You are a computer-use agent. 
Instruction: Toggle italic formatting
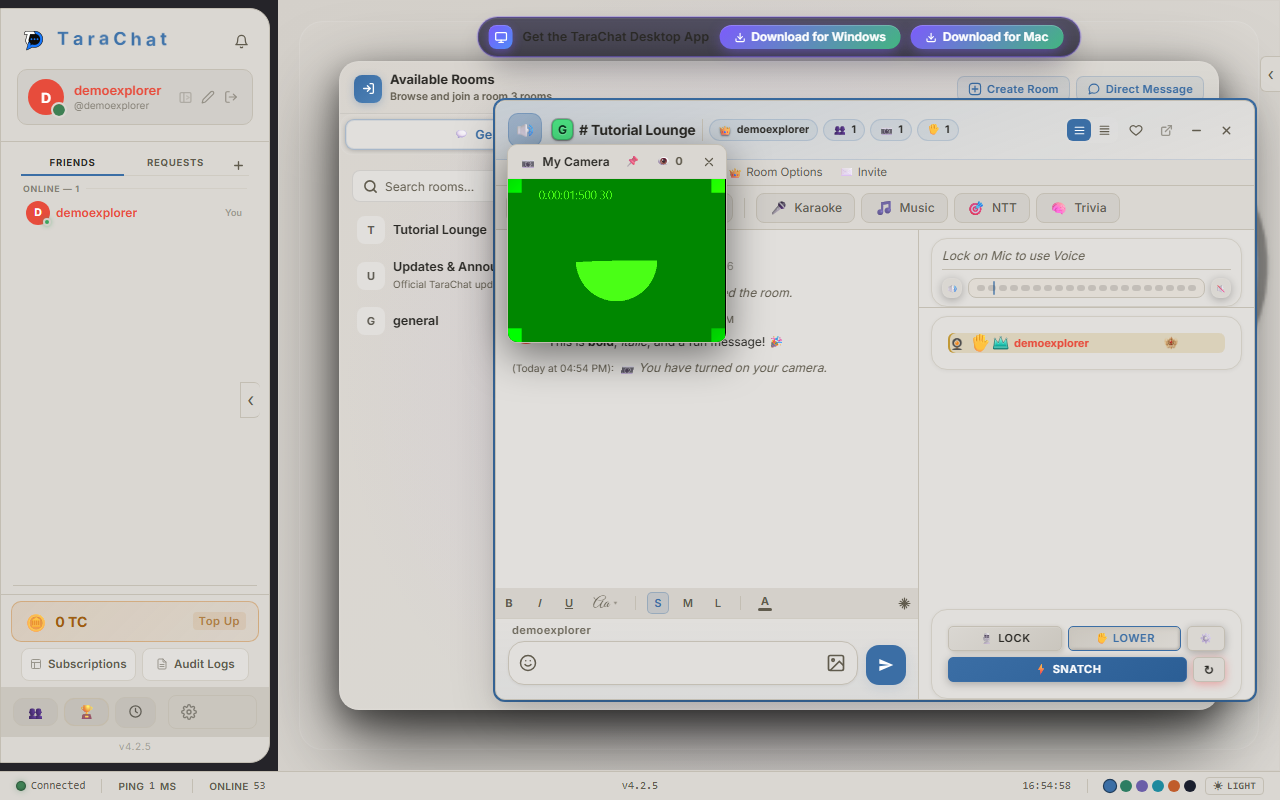pyautogui.click(x=540, y=603)
